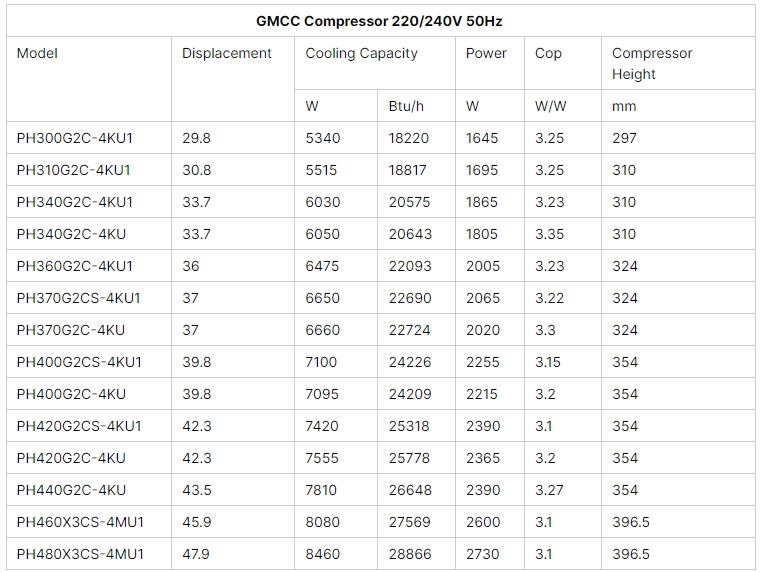Click Btu/h value 22690
The height and width of the screenshot is (572, 760).
[410, 298]
